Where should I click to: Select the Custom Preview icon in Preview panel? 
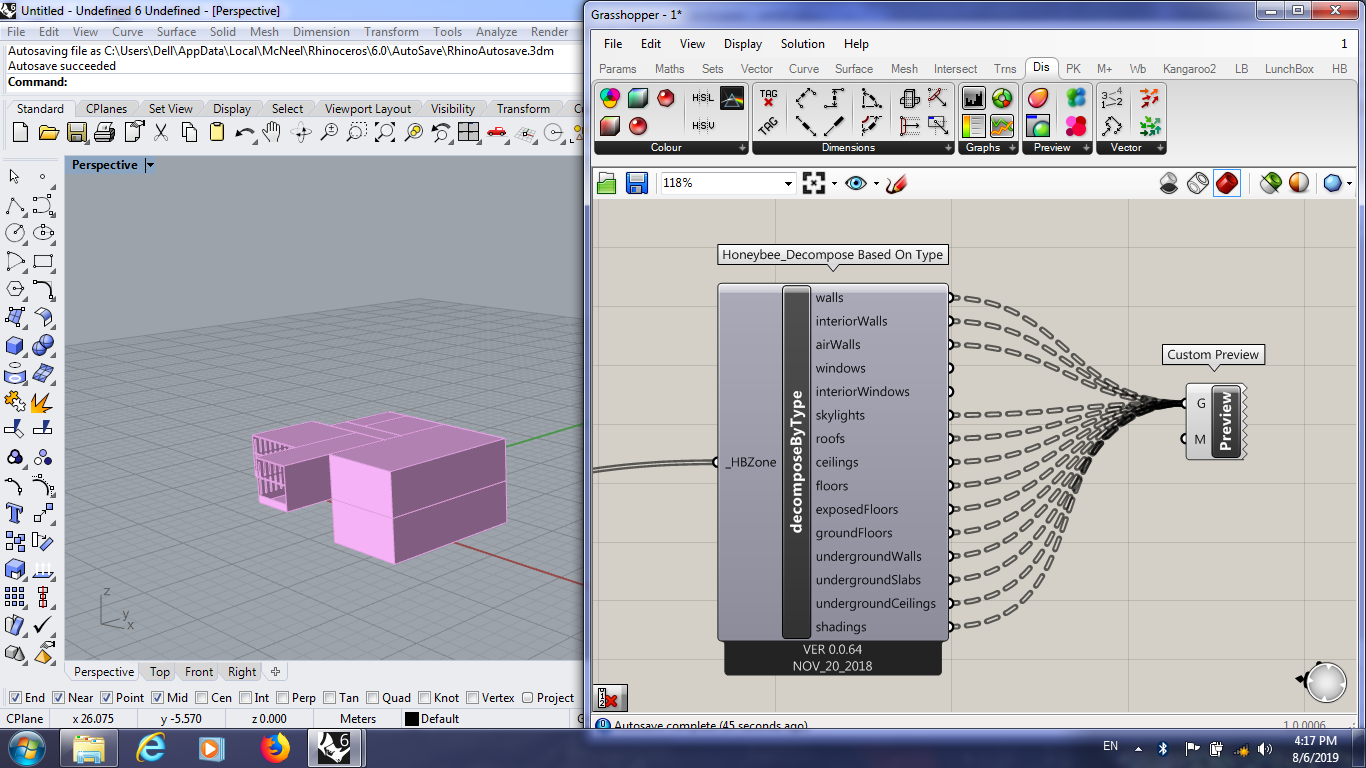1038,98
